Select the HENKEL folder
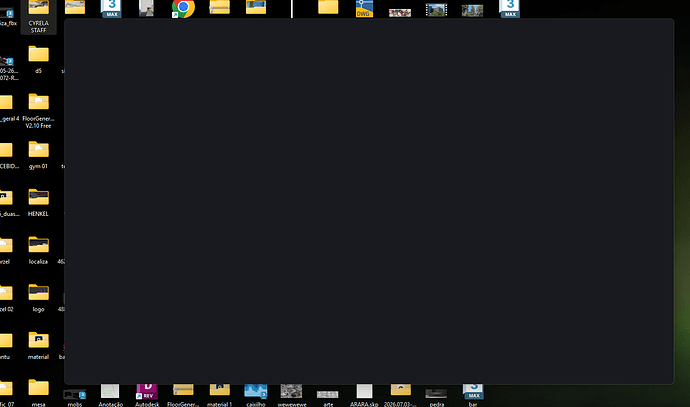The height and width of the screenshot is (407, 690). tap(38, 197)
